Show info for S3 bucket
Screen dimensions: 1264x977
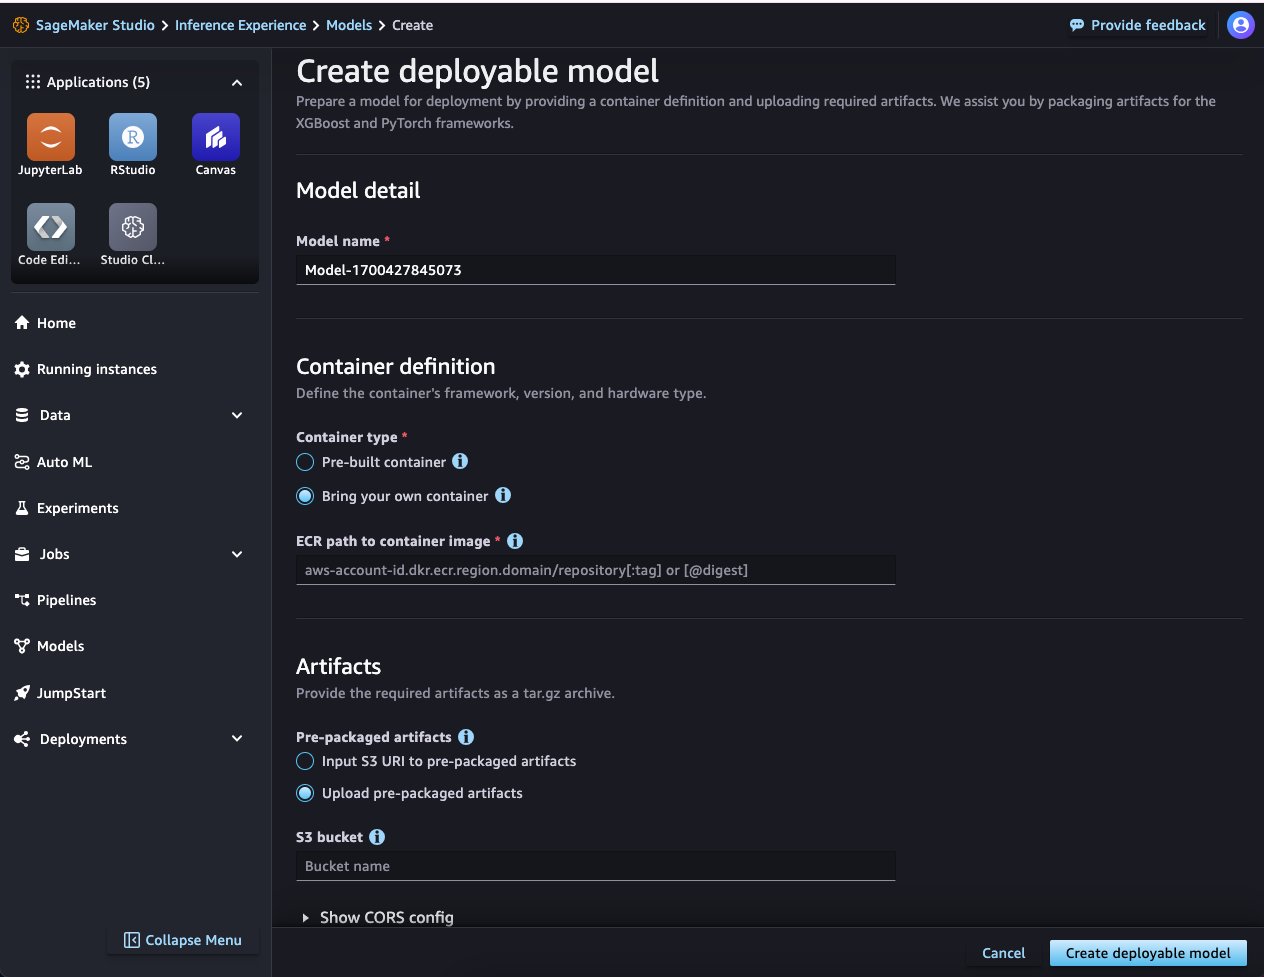point(377,837)
